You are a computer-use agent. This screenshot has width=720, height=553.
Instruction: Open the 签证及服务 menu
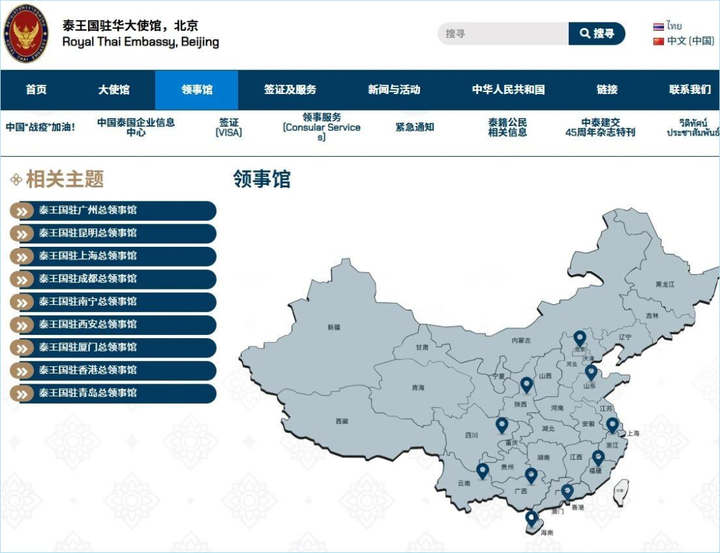290,90
